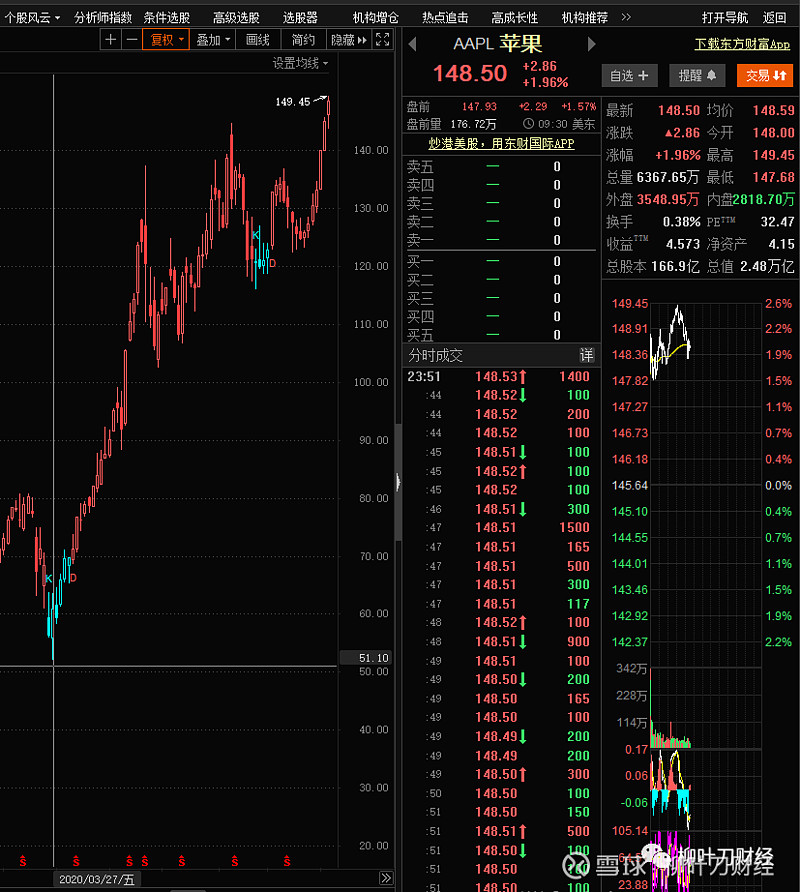Open 分析师指数 menu

[x=103, y=18]
